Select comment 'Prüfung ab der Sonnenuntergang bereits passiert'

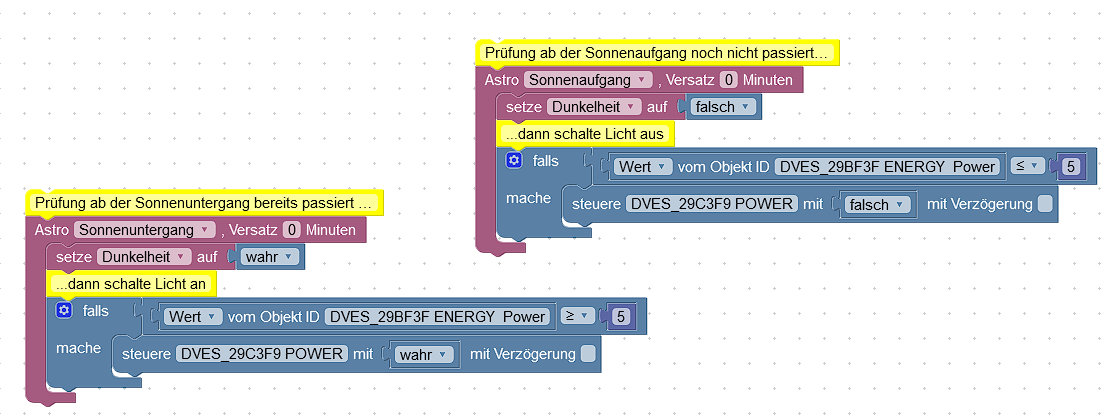tap(205, 204)
